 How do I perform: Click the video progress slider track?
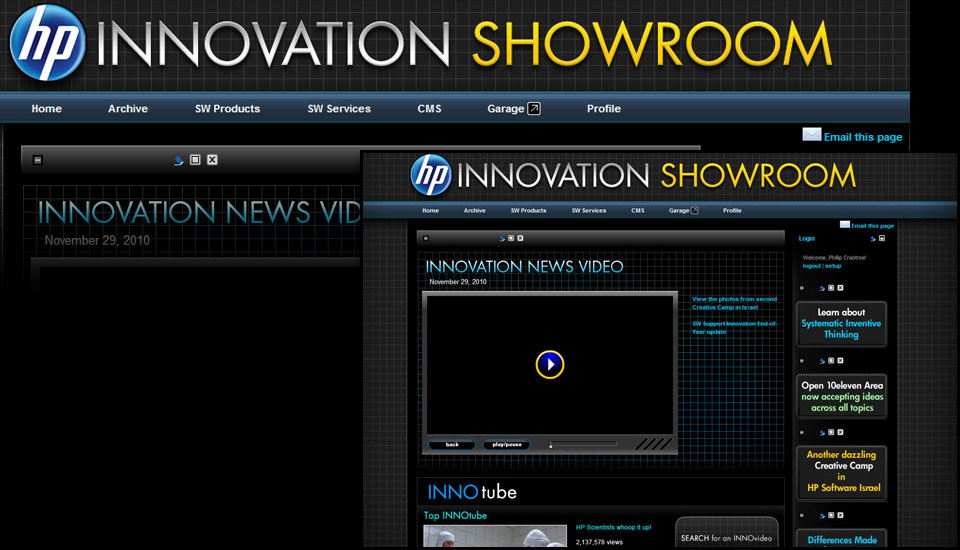coord(583,445)
